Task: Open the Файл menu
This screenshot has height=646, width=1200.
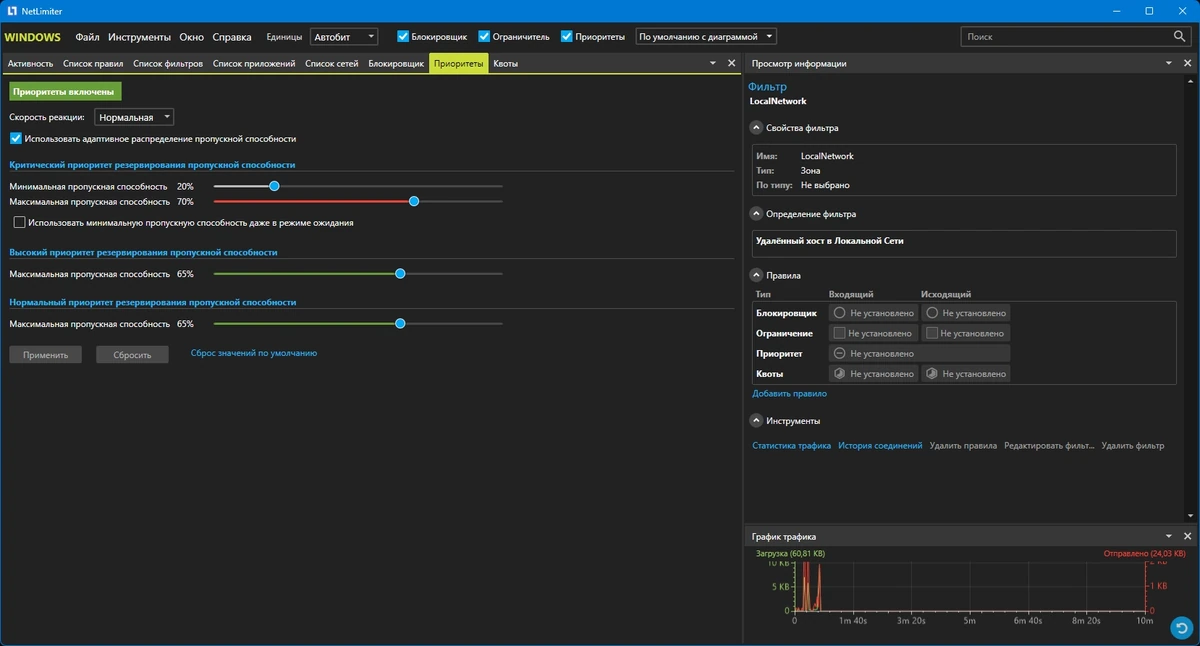Action: click(87, 36)
